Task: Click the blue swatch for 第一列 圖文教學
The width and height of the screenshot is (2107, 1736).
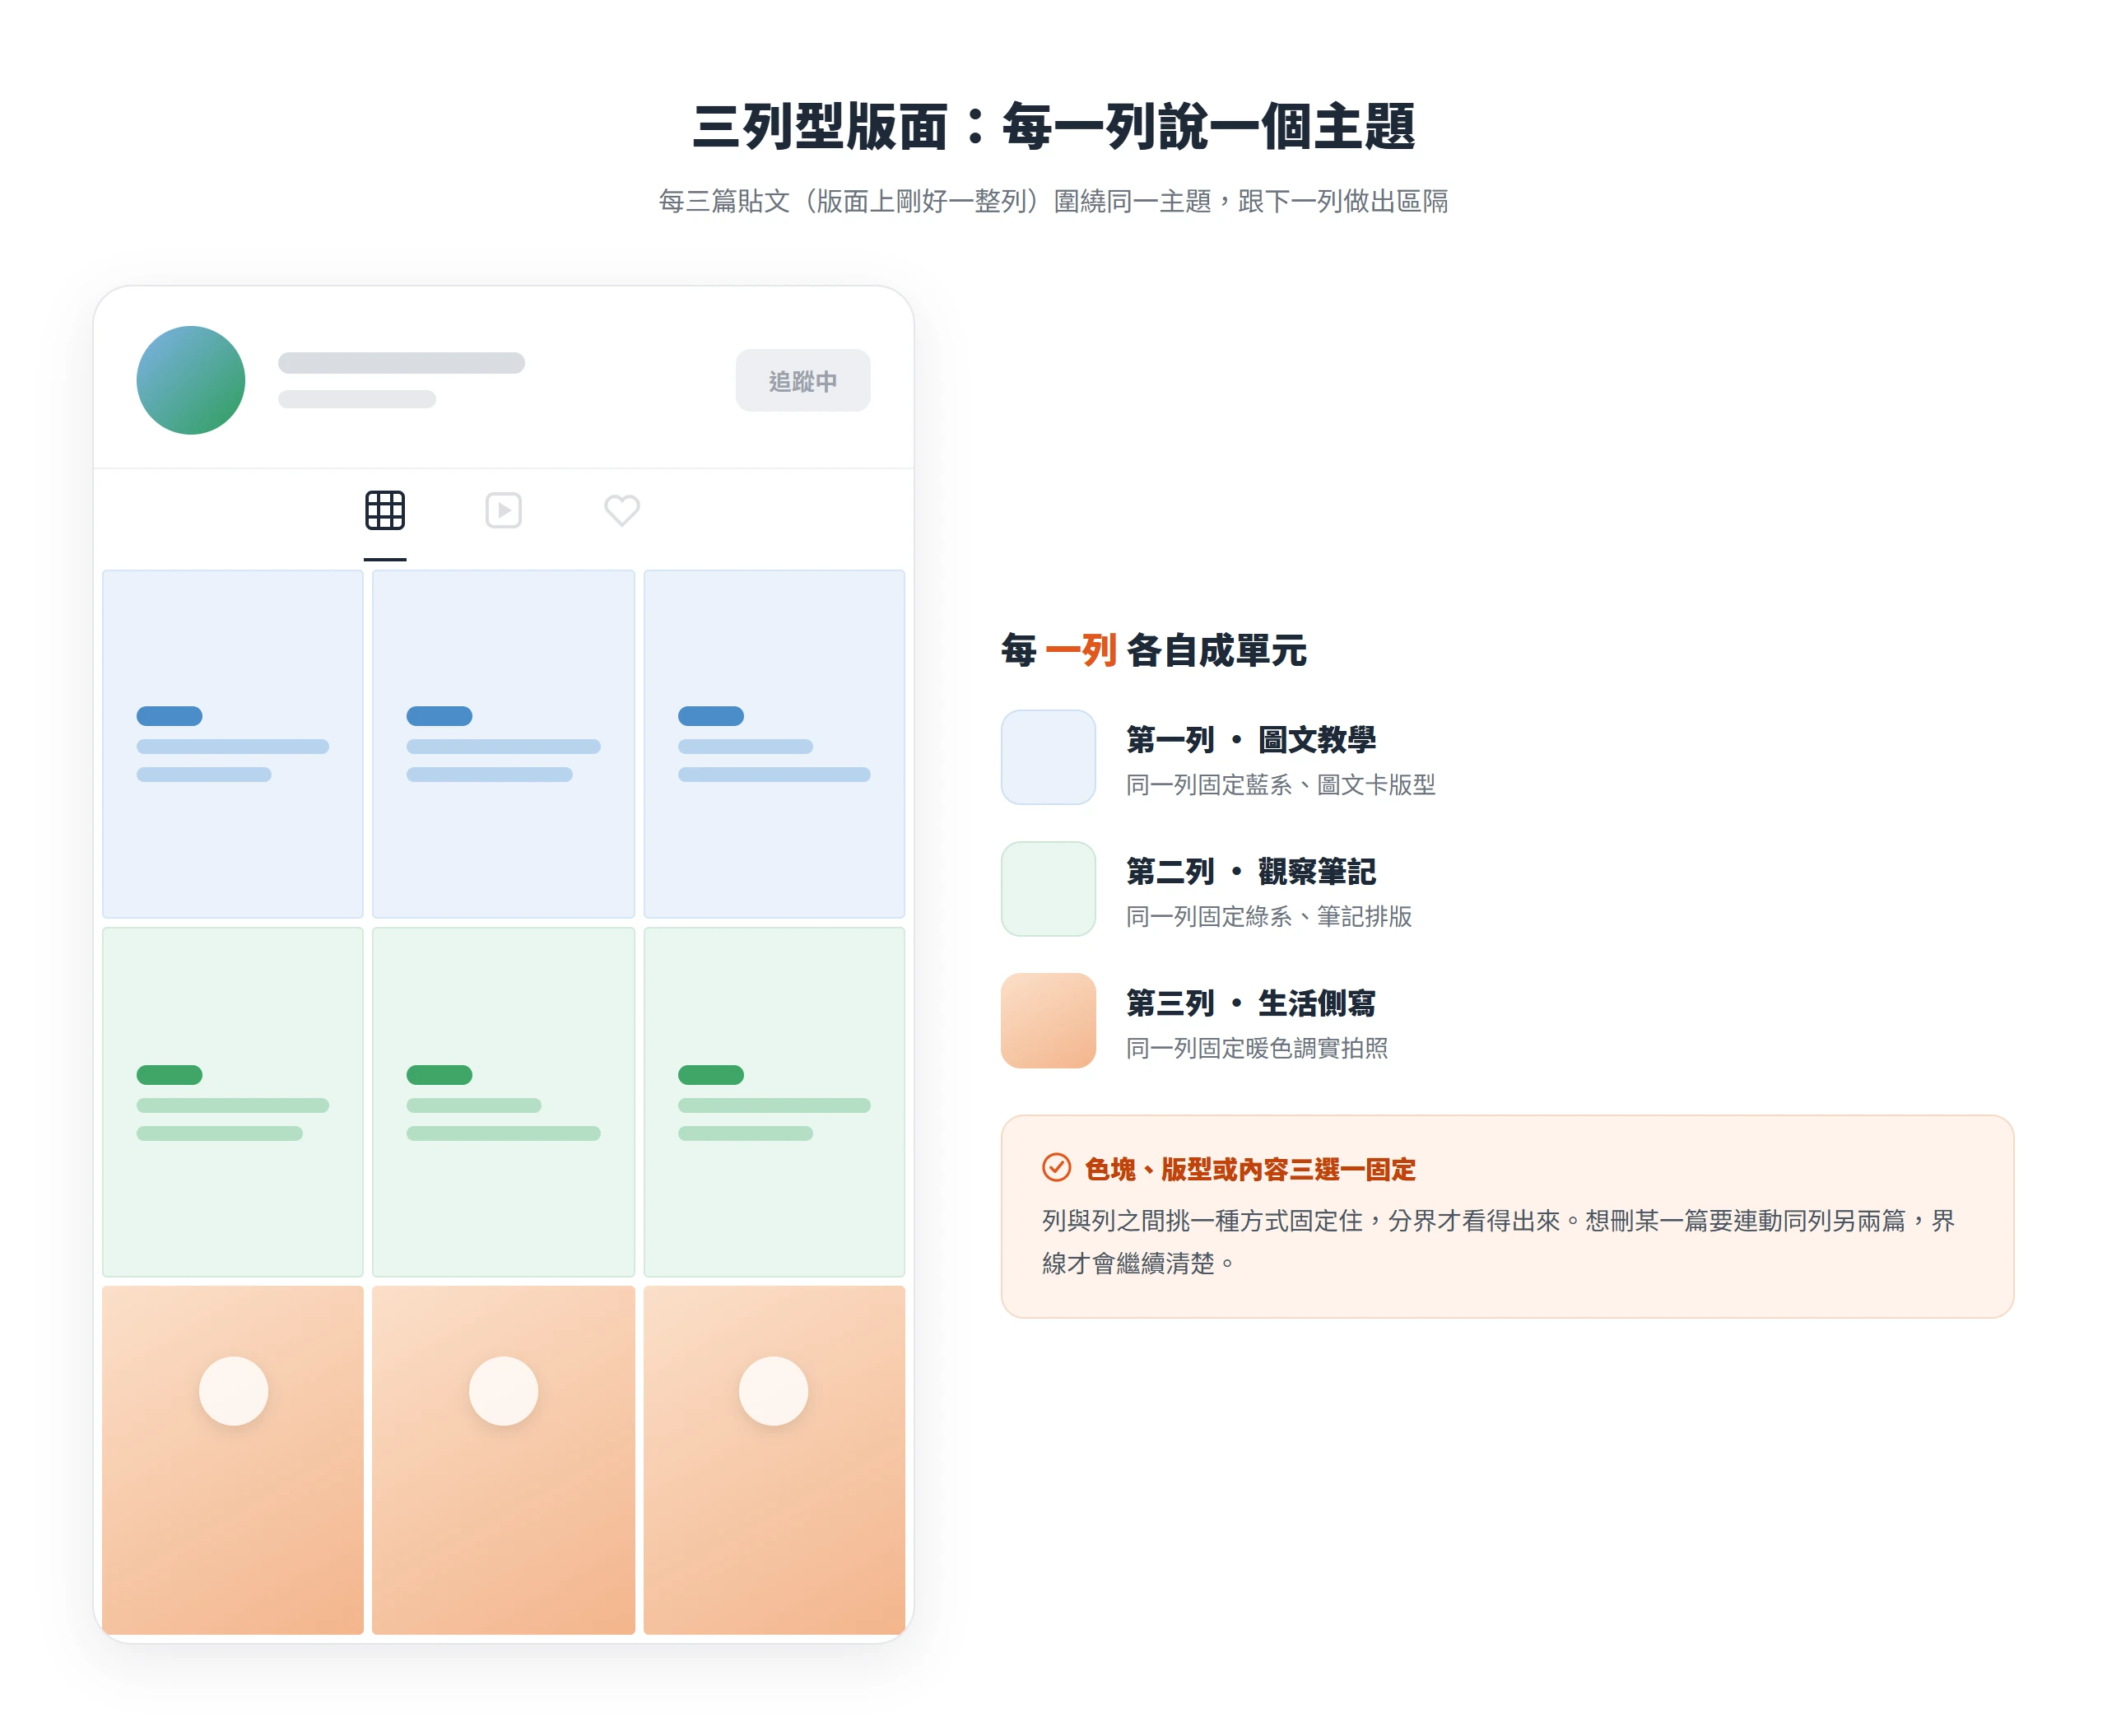Action: 1048,757
